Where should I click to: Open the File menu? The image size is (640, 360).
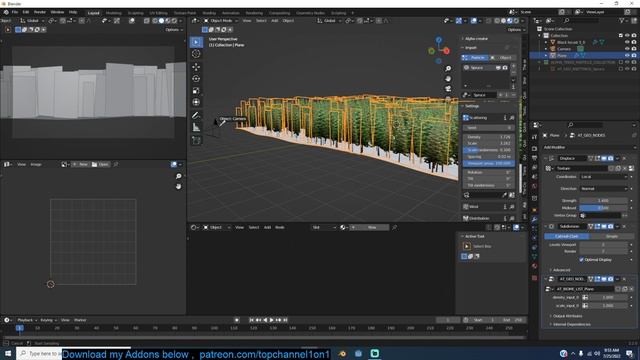pyautogui.click(x=15, y=12)
